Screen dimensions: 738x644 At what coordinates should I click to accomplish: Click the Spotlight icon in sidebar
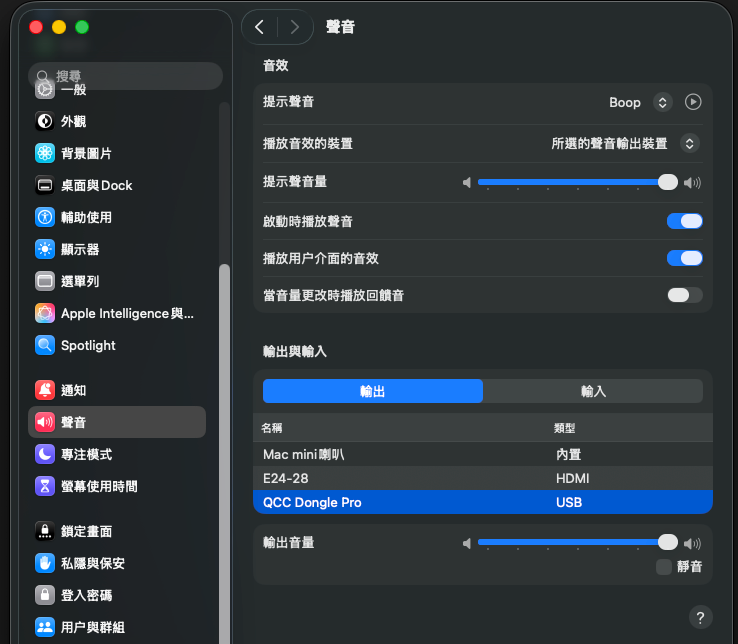pyautogui.click(x=45, y=345)
